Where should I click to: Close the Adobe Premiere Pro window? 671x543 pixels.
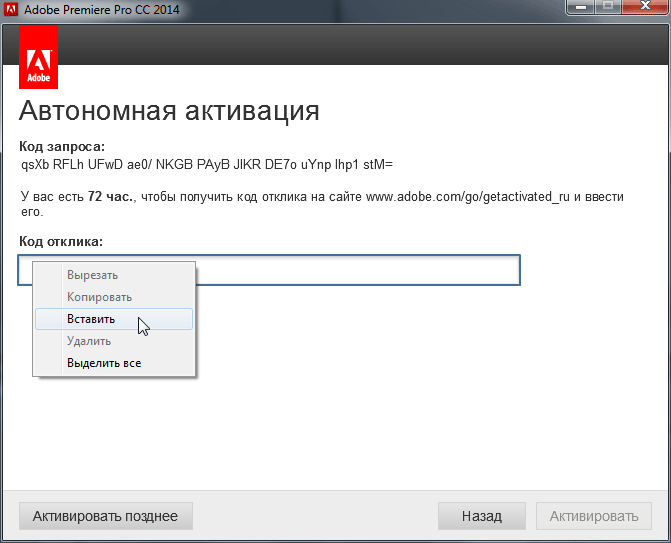pos(645,7)
